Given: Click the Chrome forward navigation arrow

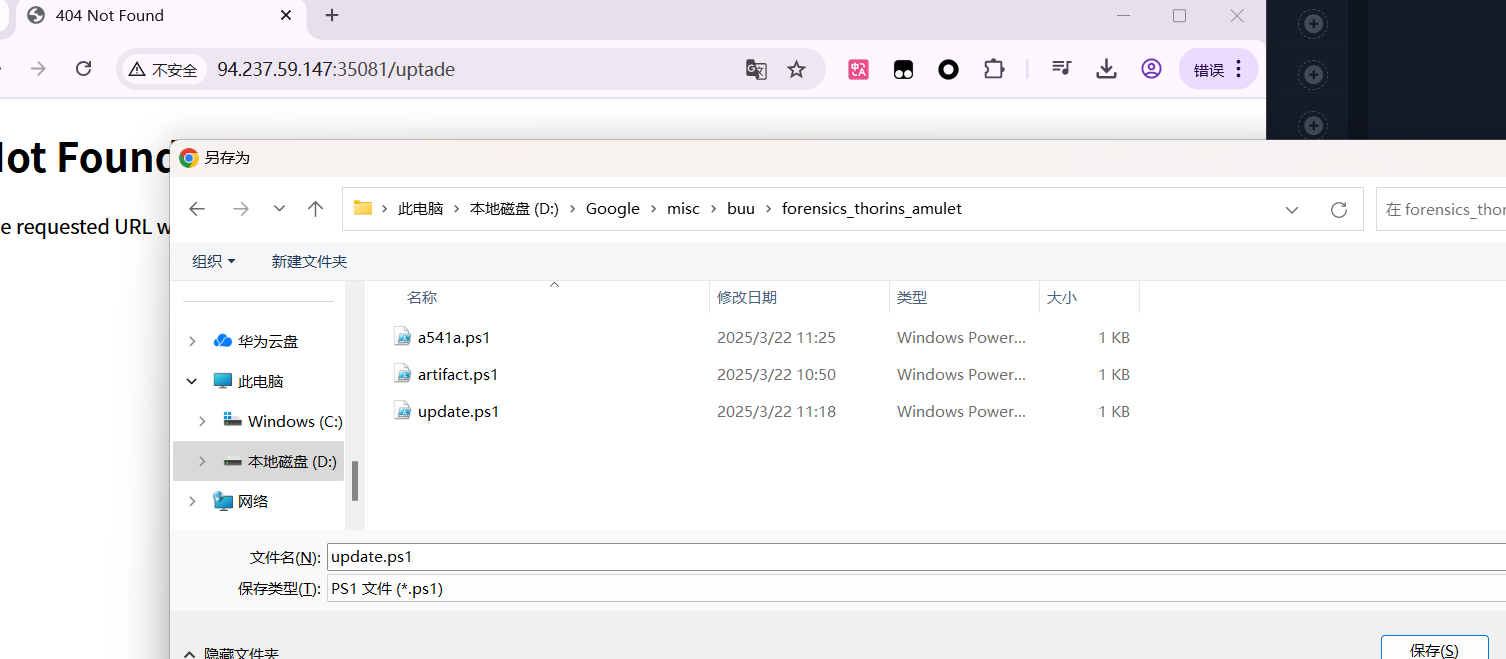Looking at the screenshot, I should click(38, 69).
